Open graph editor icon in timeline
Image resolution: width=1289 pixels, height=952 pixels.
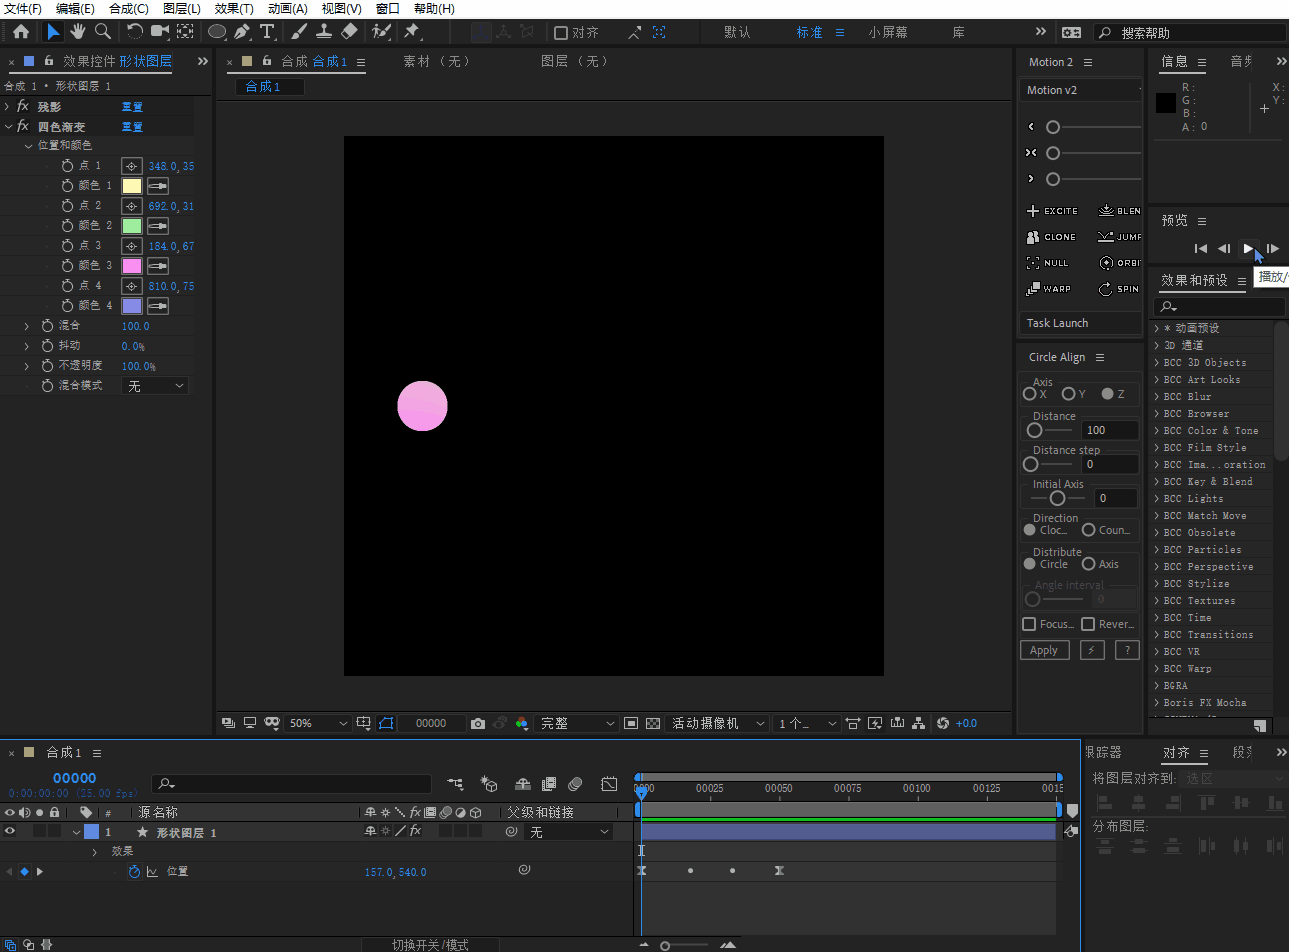609,784
